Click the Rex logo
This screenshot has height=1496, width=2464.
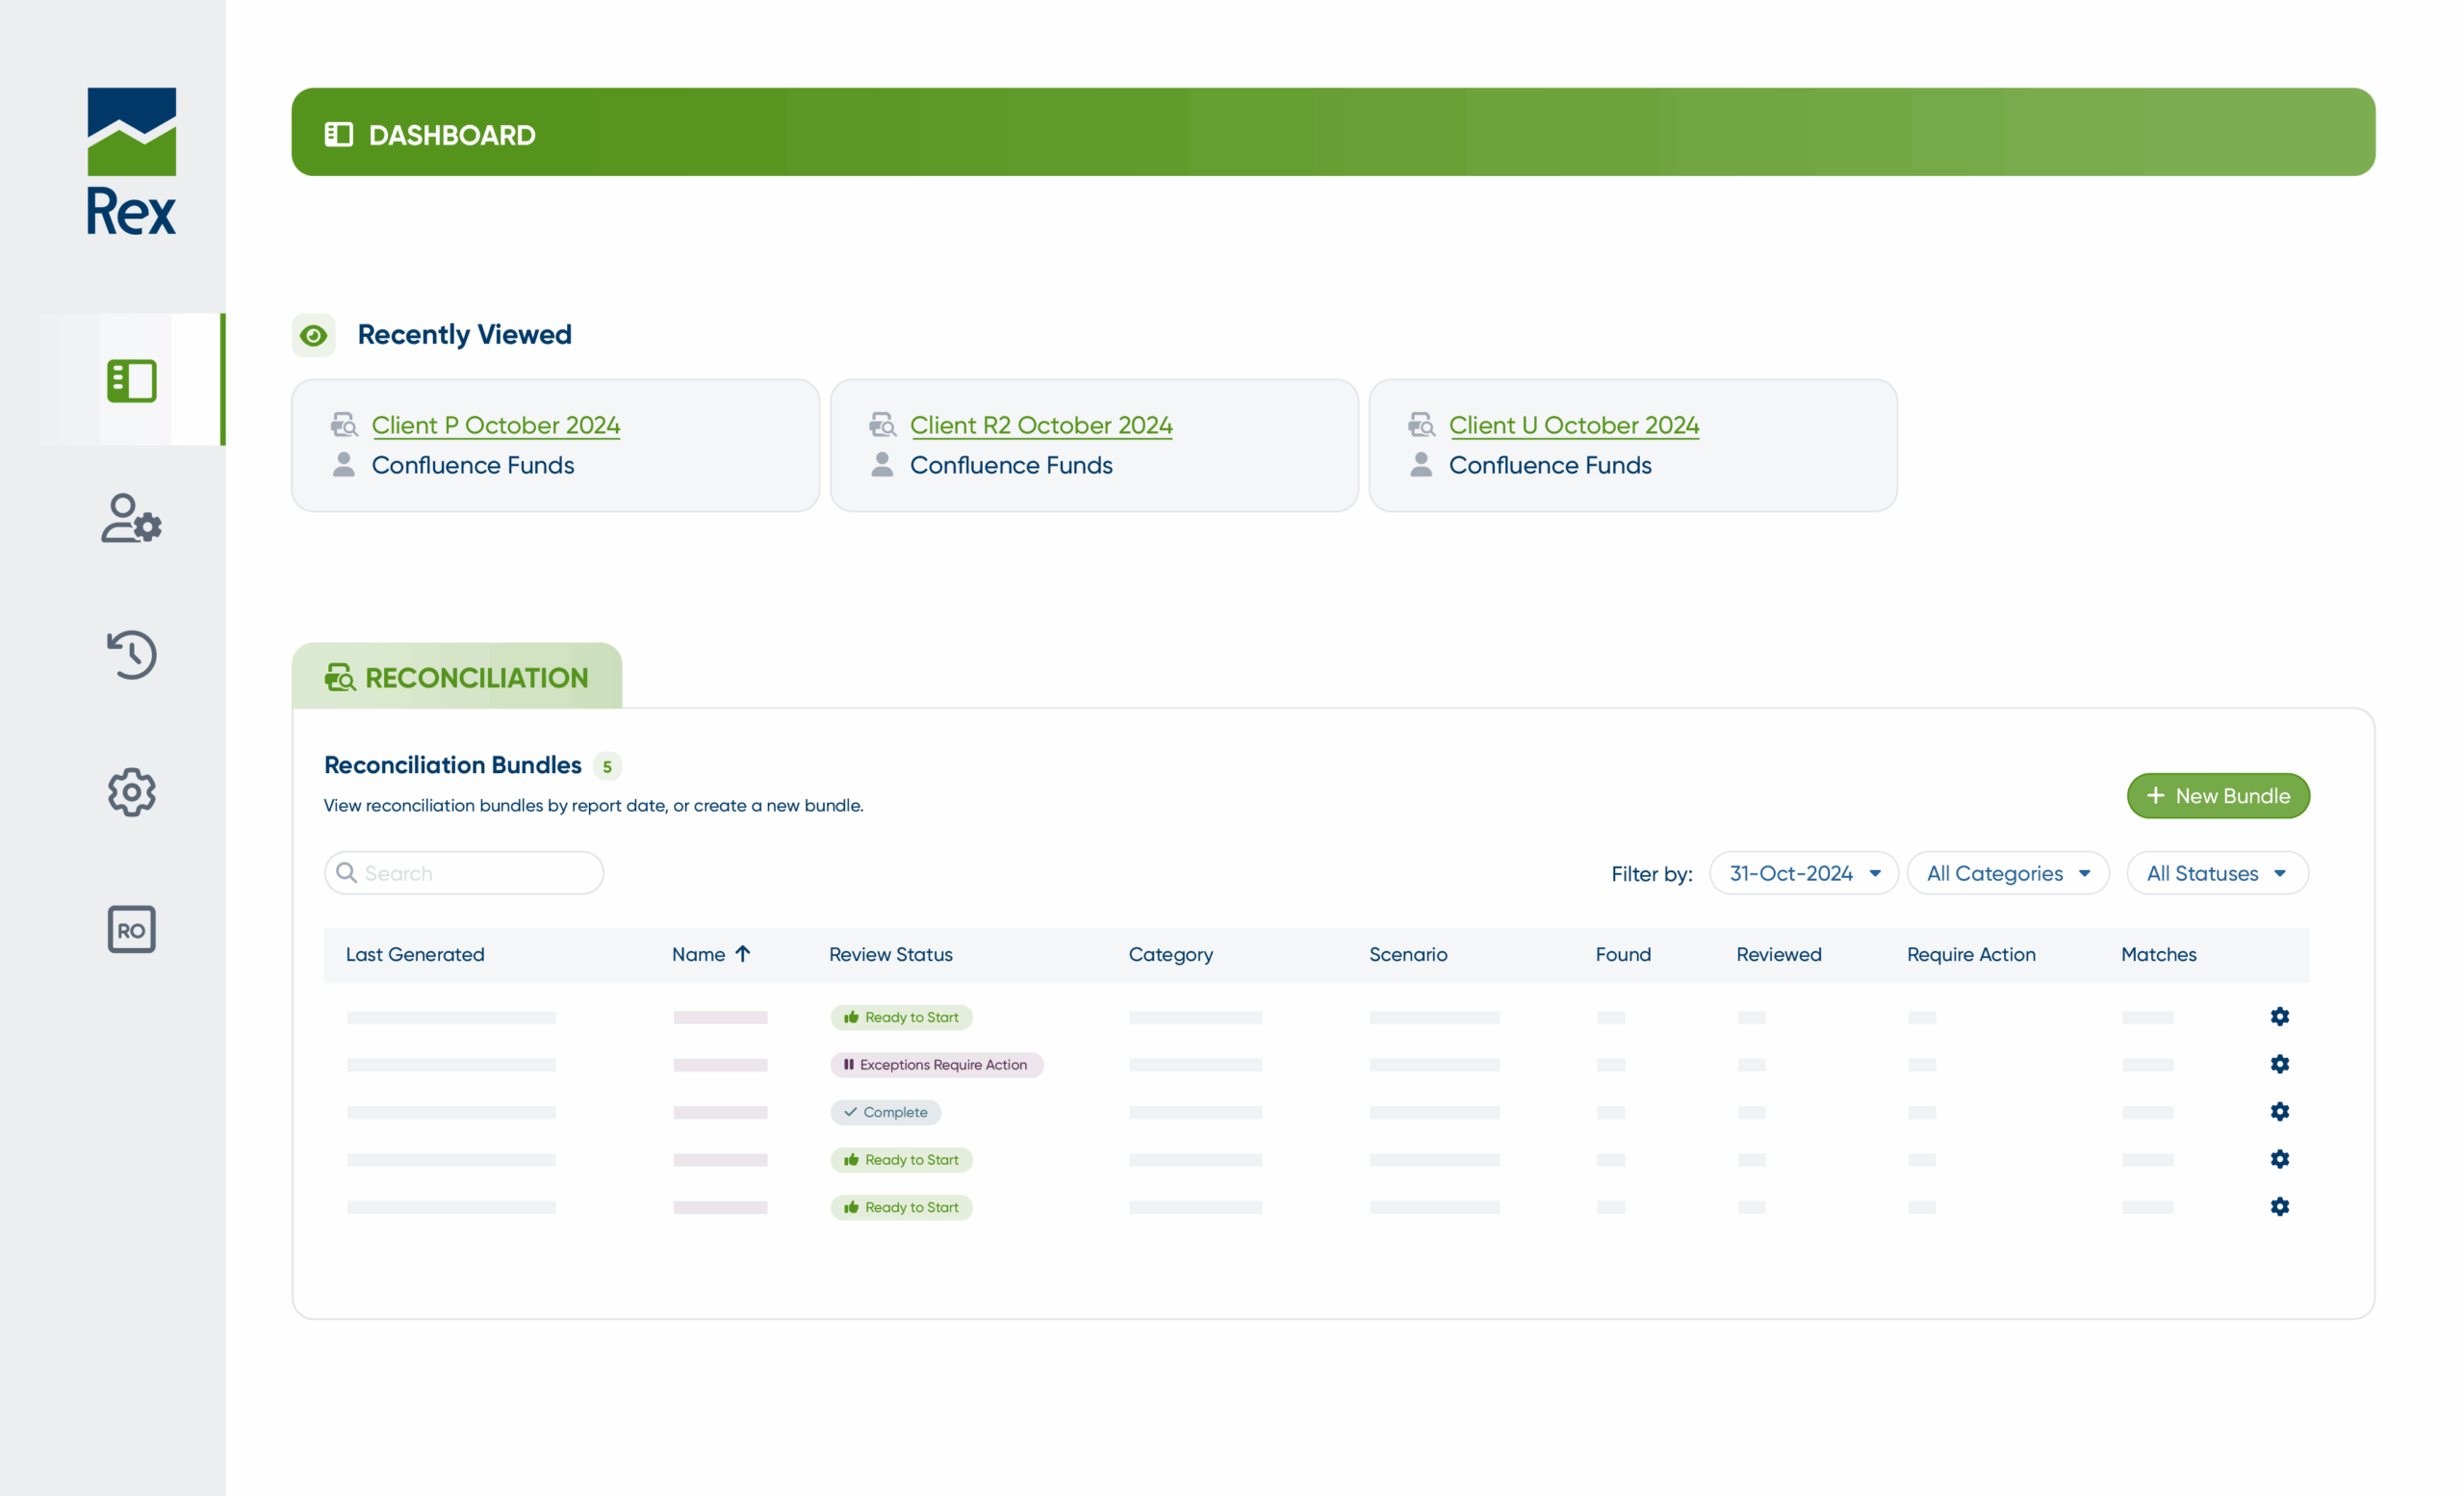pos(131,161)
